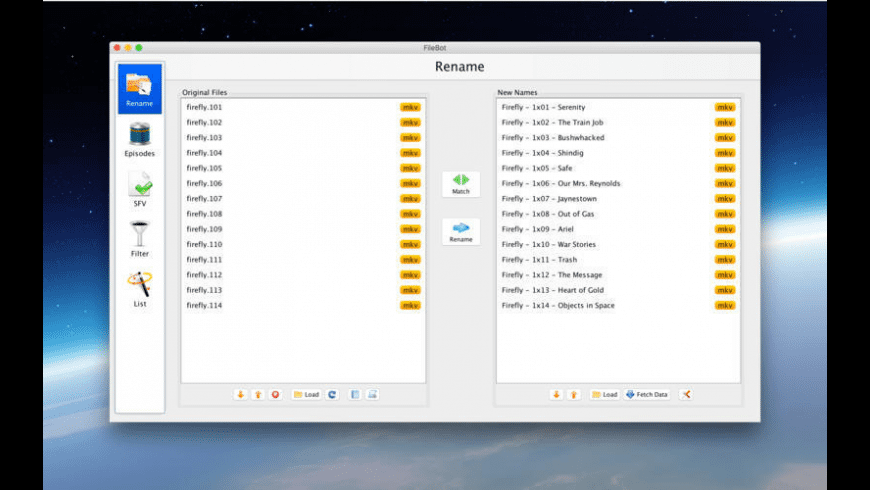Select 'Firefly - 1x10 - War Stories'
Viewport: 870px width, 490px height.
pos(618,245)
